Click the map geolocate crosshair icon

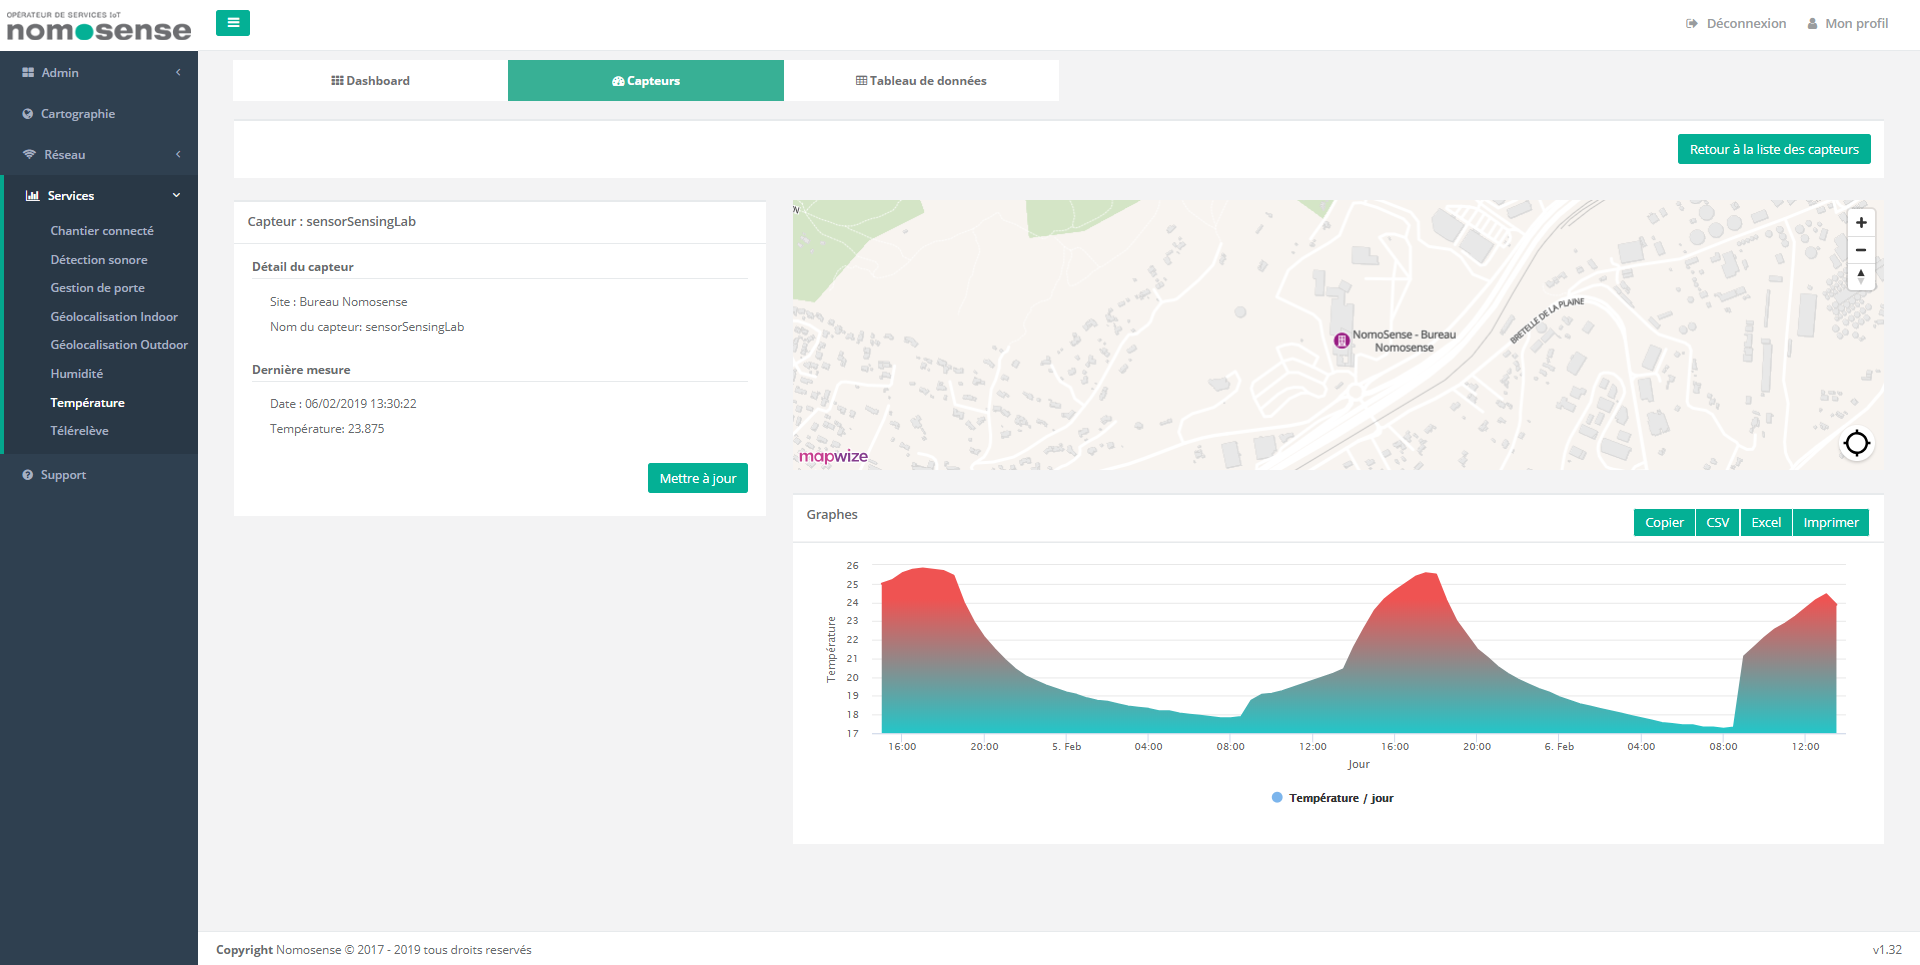point(1856,443)
